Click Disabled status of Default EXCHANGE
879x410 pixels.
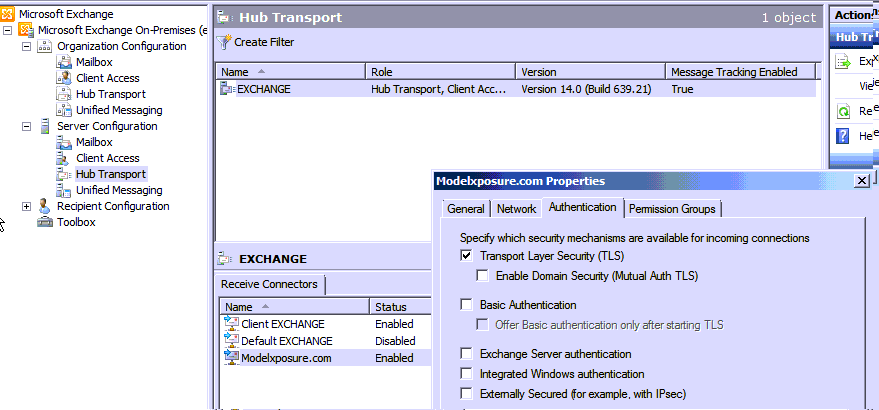(x=395, y=341)
